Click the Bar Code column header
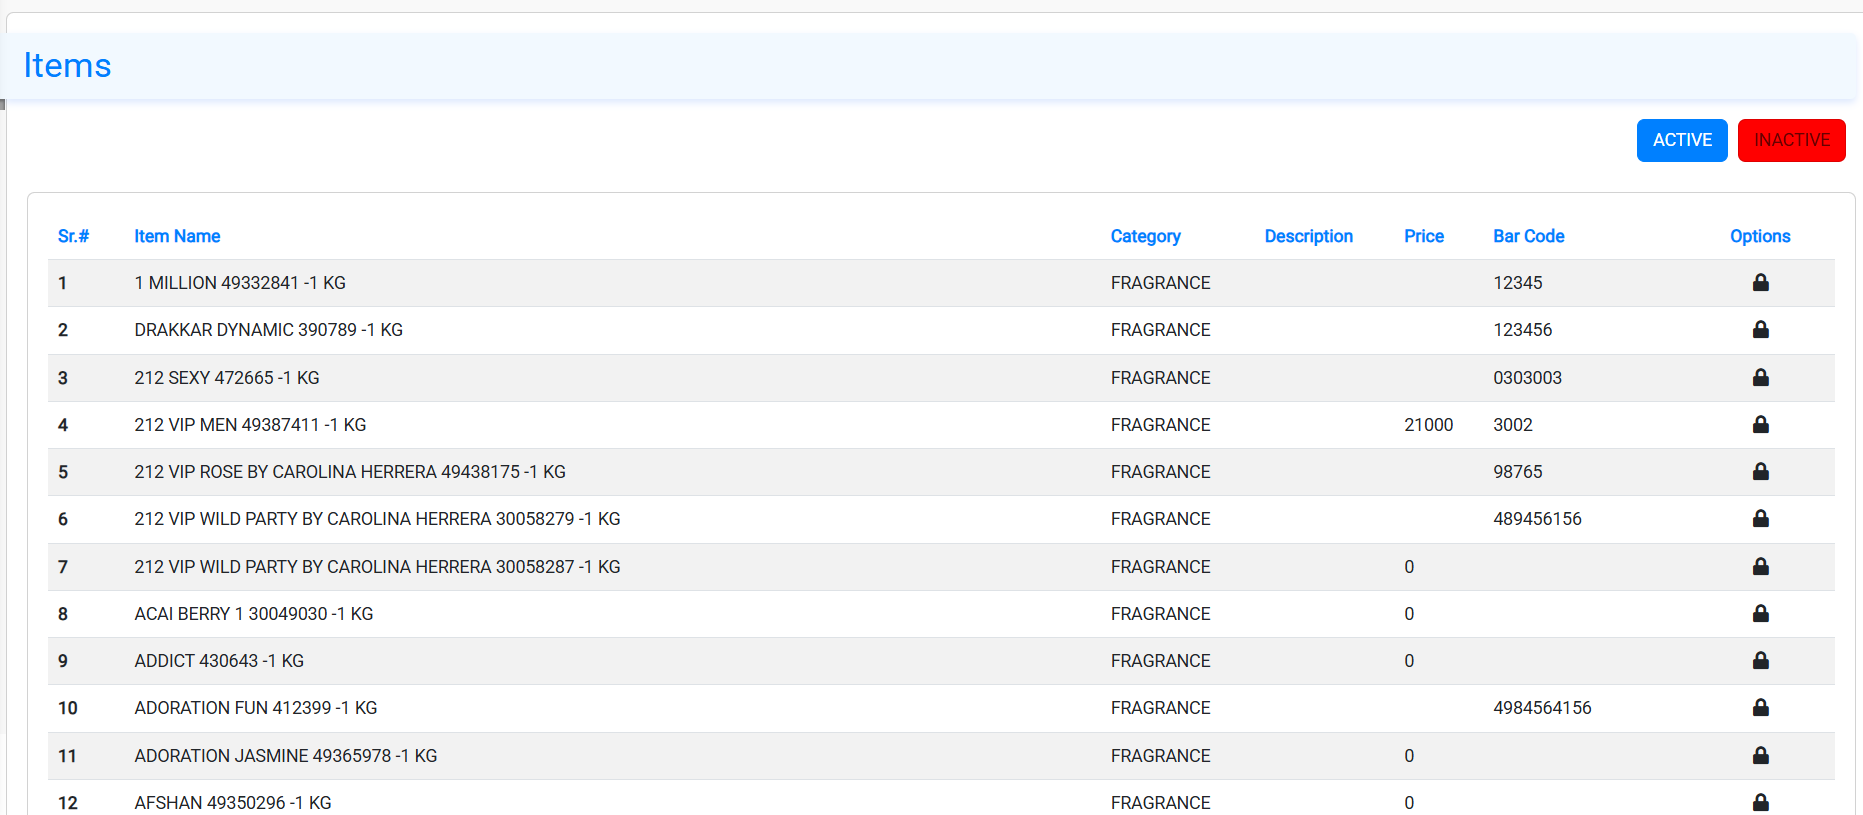Viewport: 1863px width, 815px height. click(x=1528, y=236)
